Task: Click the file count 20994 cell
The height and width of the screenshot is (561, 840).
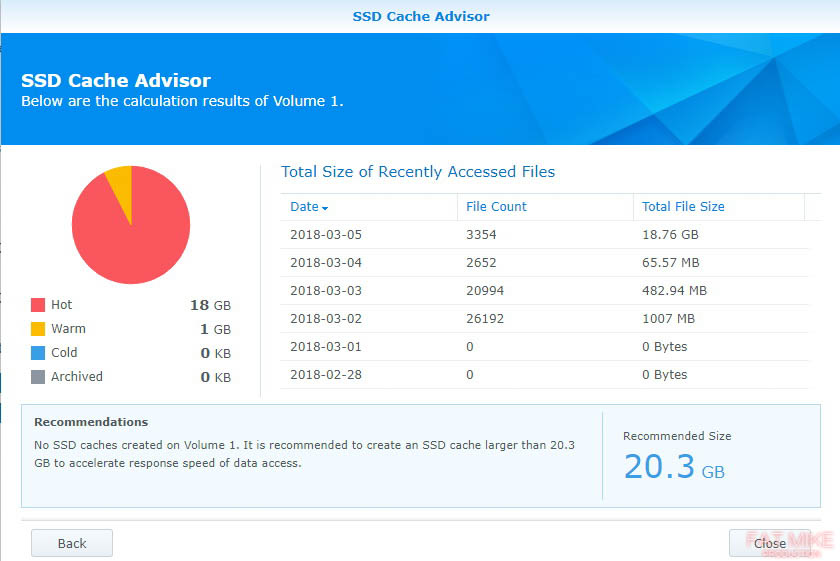Action: [x=485, y=290]
